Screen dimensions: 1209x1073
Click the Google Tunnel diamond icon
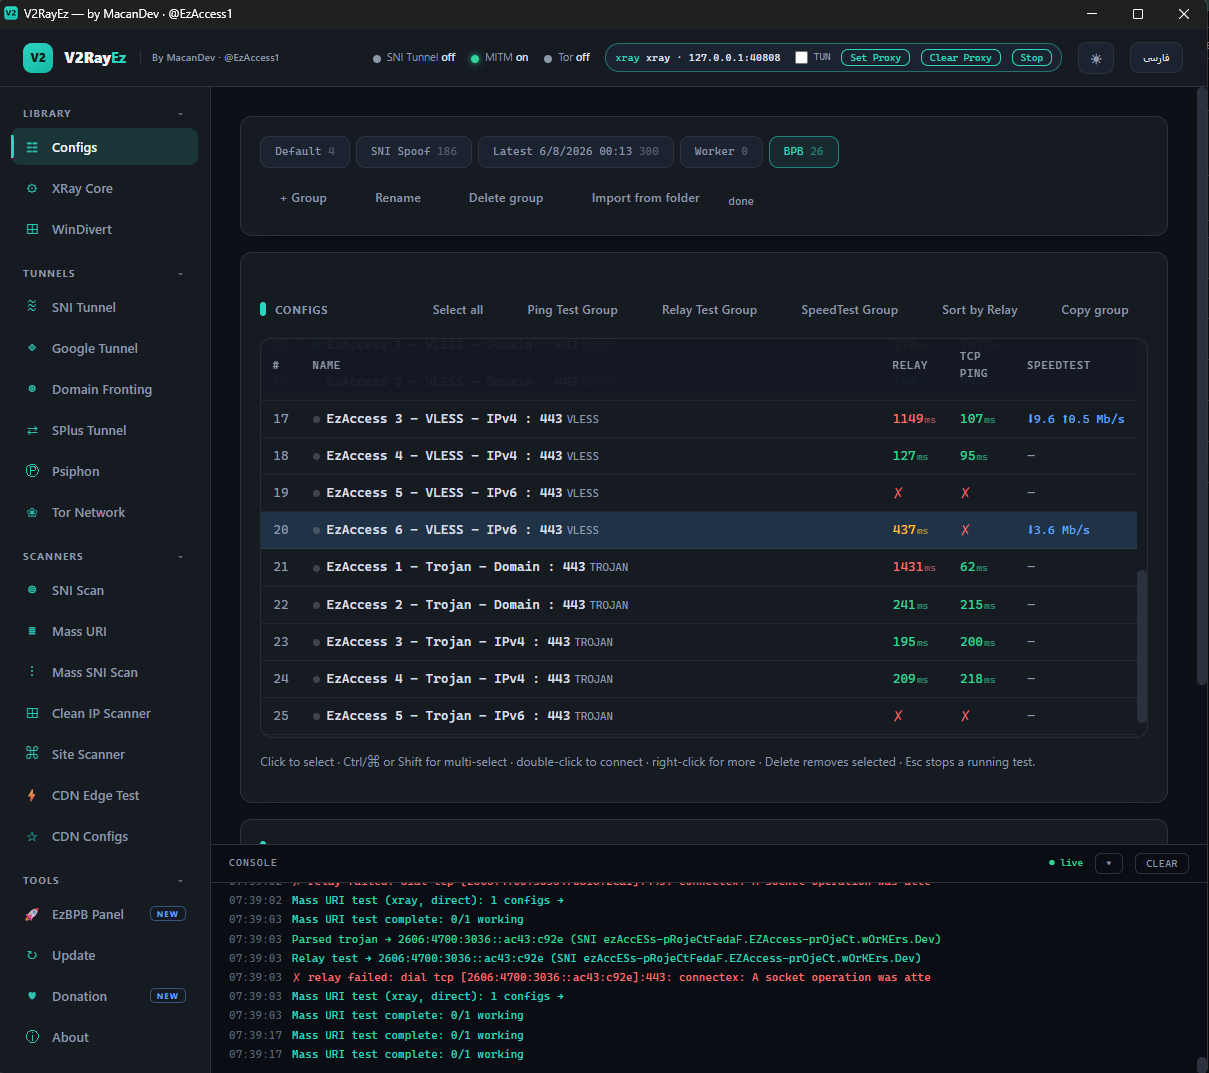pyautogui.click(x=32, y=348)
